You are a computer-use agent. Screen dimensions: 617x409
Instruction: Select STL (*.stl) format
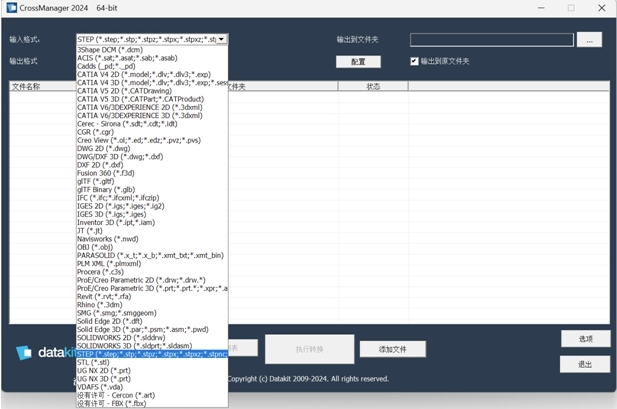tap(152, 363)
